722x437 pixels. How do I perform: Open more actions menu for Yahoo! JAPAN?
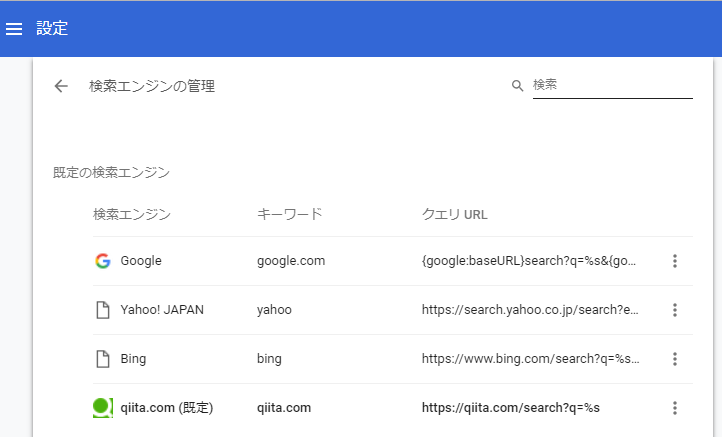675,310
